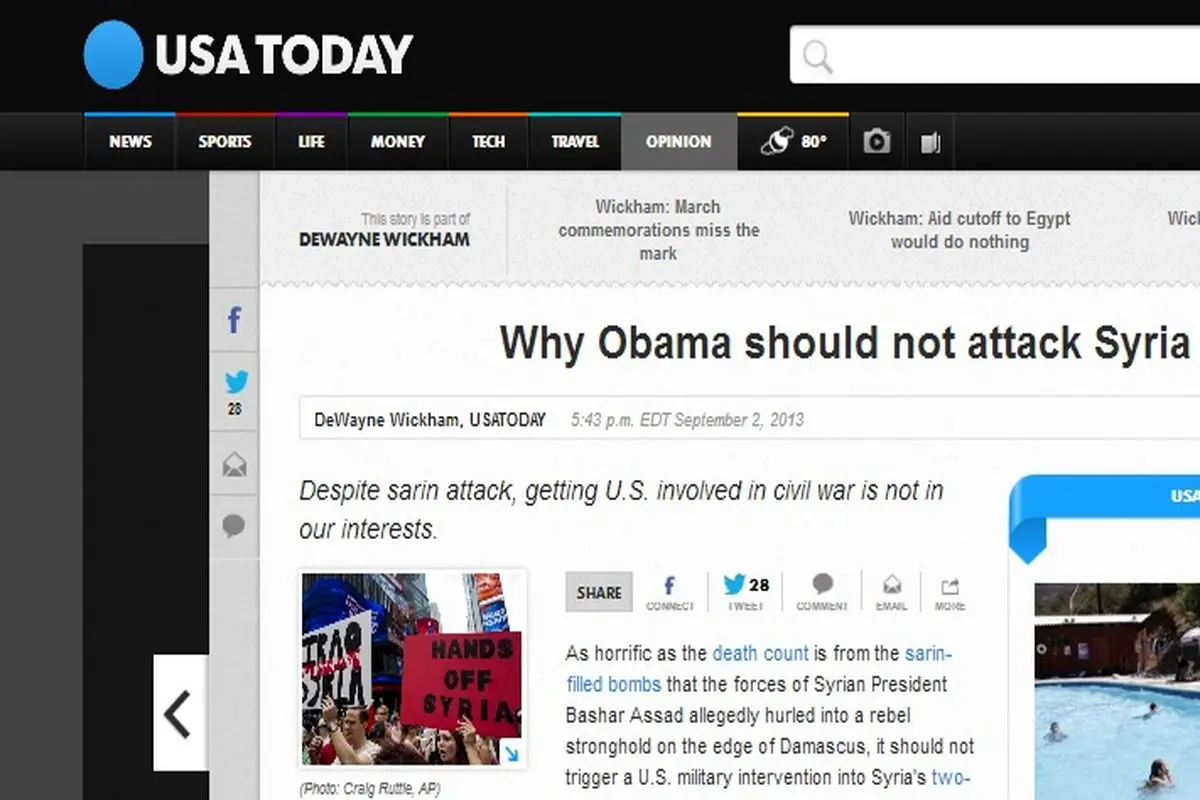Image resolution: width=1200 pixels, height=800 pixels.
Task: Click the email envelope in left sidebar
Action: (234, 465)
